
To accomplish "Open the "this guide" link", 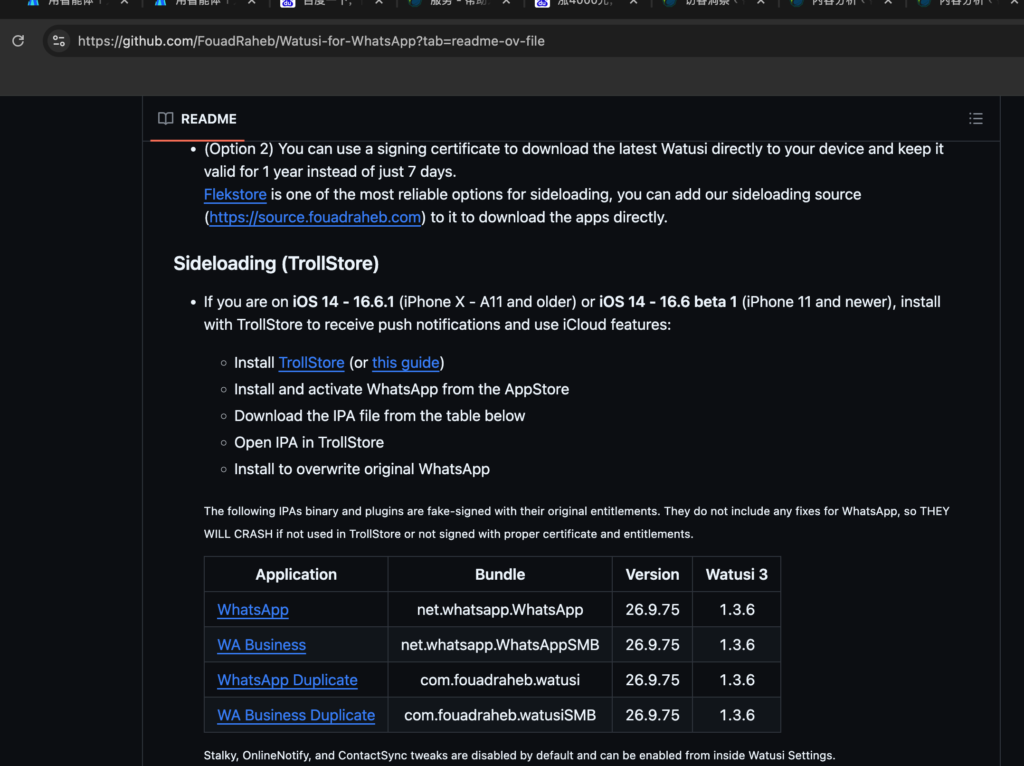I will coord(405,363).
